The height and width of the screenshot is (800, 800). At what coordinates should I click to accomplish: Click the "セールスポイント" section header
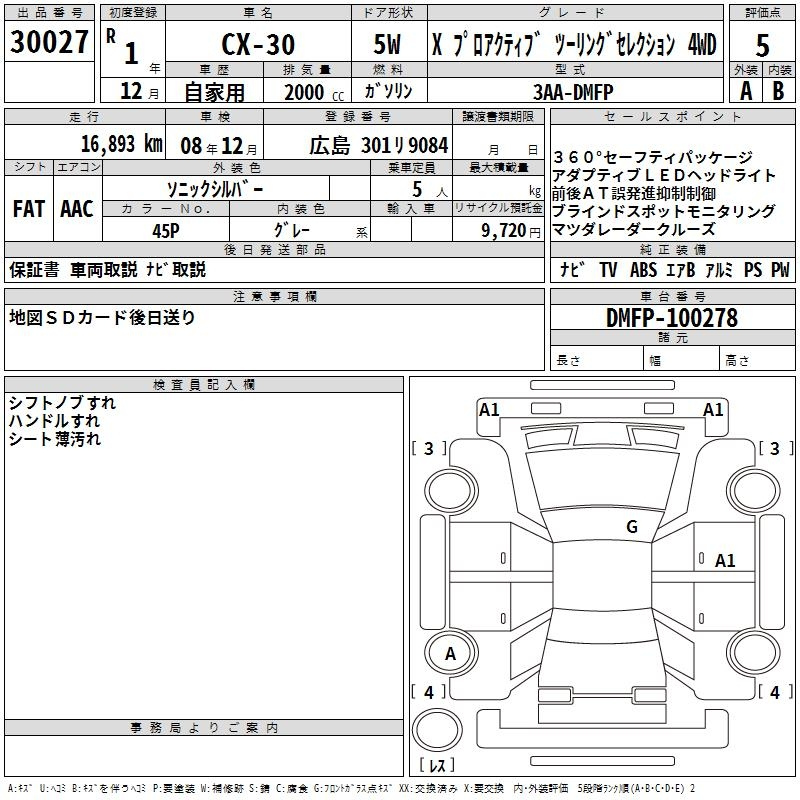[672, 117]
